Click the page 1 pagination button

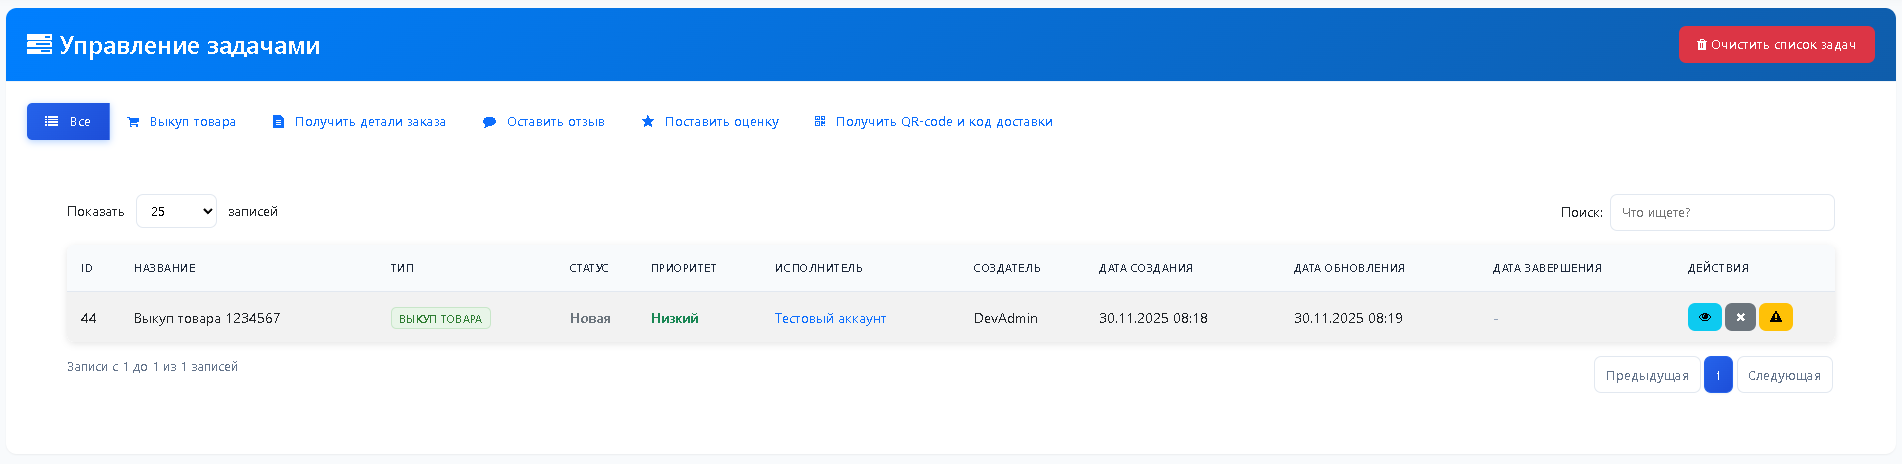pos(1718,376)
